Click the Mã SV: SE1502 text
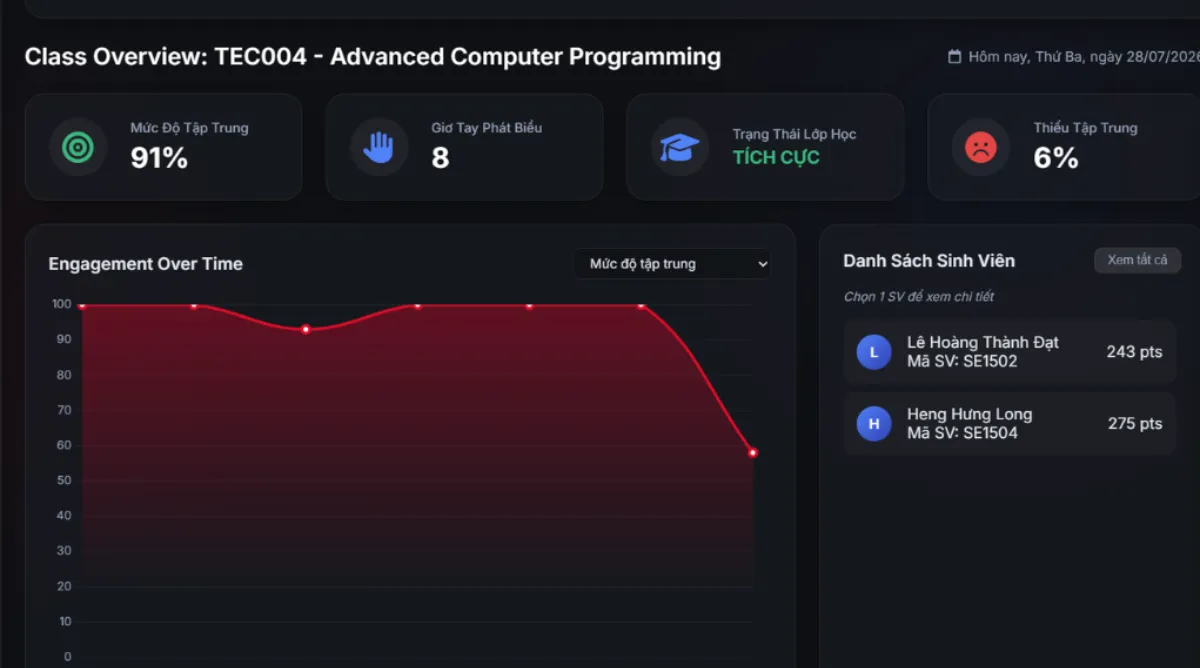1200x668 pixels. pos(962,361)
